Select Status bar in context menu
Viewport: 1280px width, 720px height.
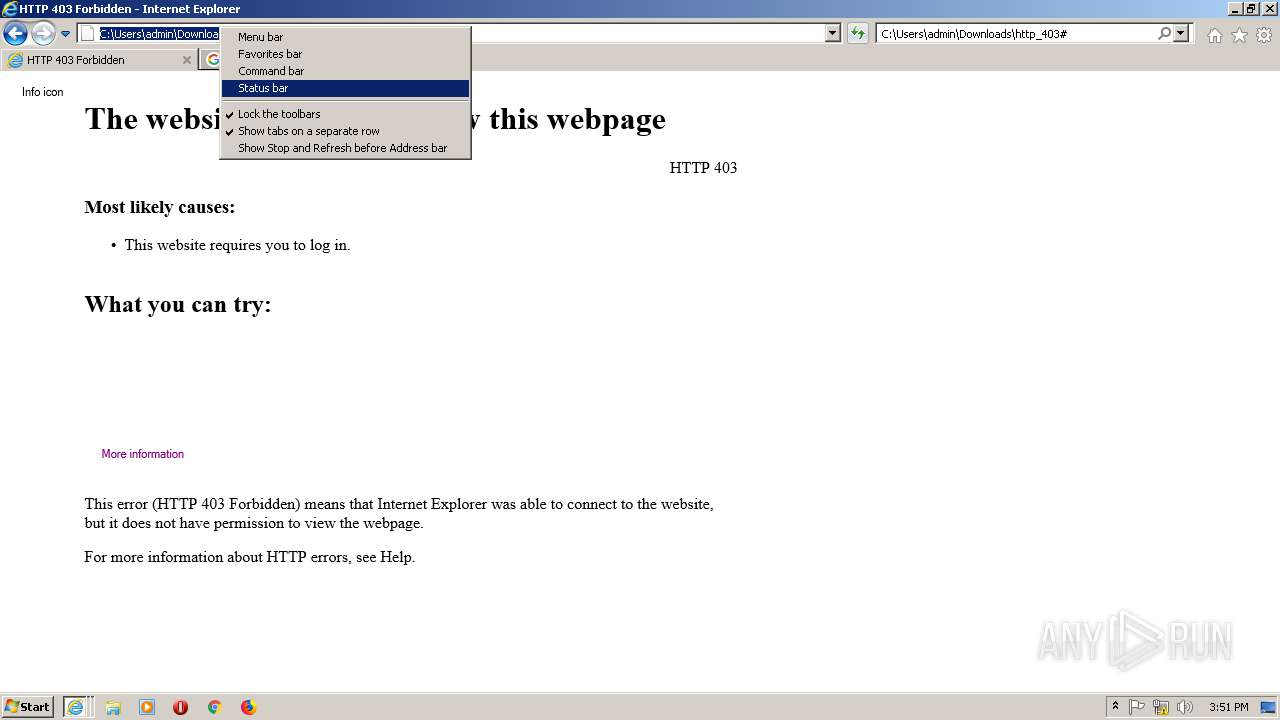(345, 88)
